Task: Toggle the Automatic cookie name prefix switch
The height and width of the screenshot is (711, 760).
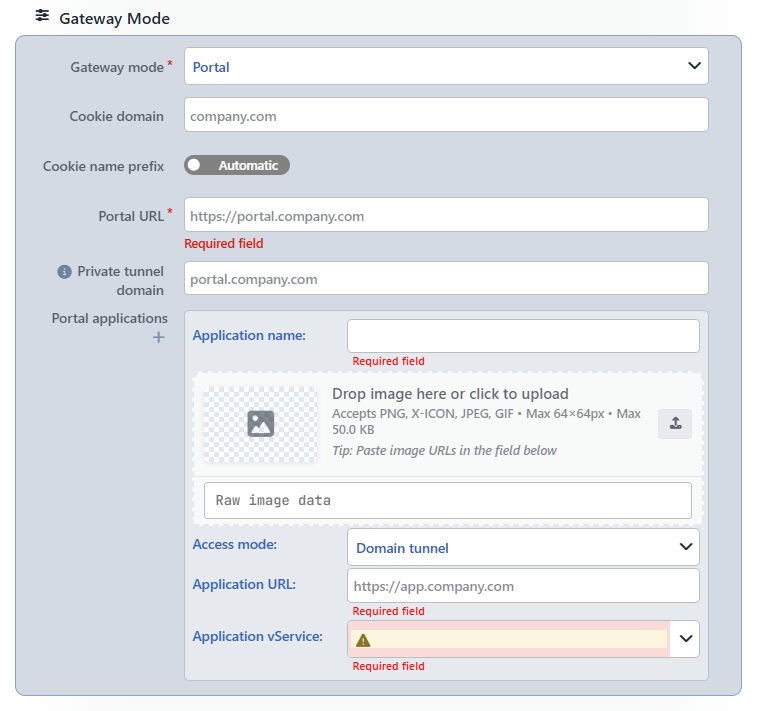Action: point(237,165)
